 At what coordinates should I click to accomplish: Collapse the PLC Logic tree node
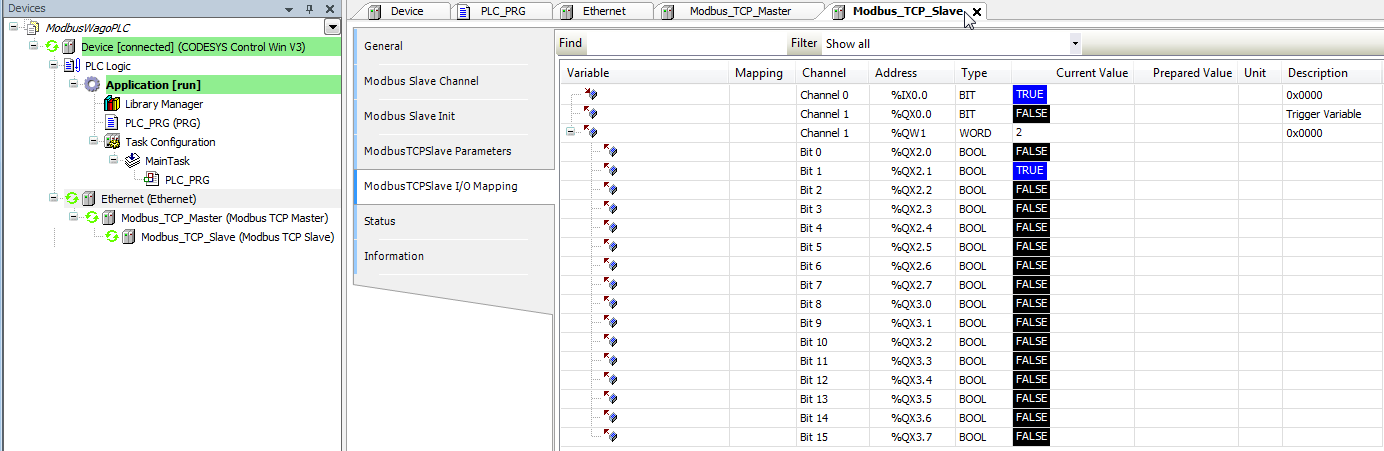tap(55, 66)
